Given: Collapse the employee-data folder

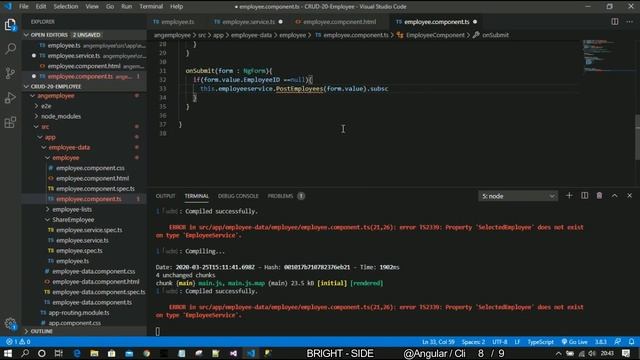Looking at the screenshot, I should coord(69,147).
